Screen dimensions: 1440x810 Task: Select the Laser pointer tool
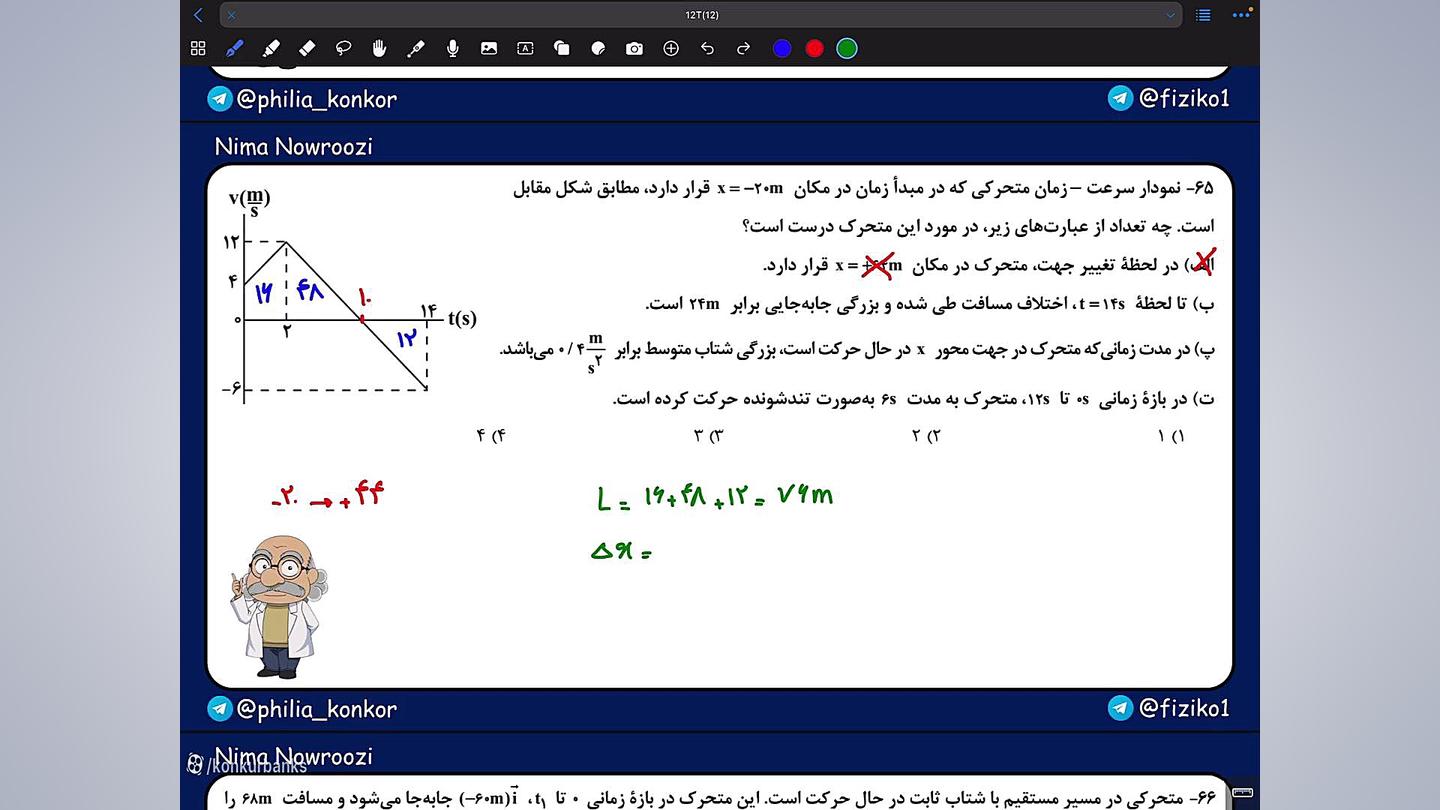(x=416, y=48)
